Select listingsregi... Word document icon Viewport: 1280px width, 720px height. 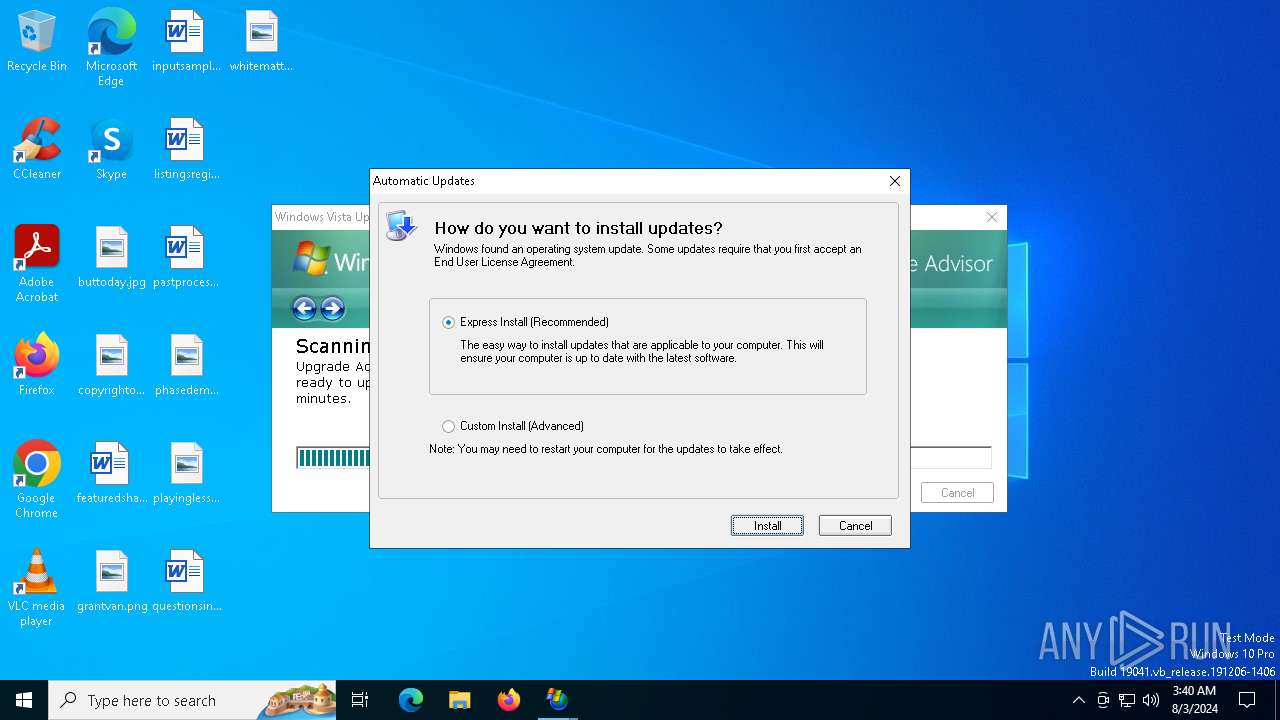tap(186, 150)
